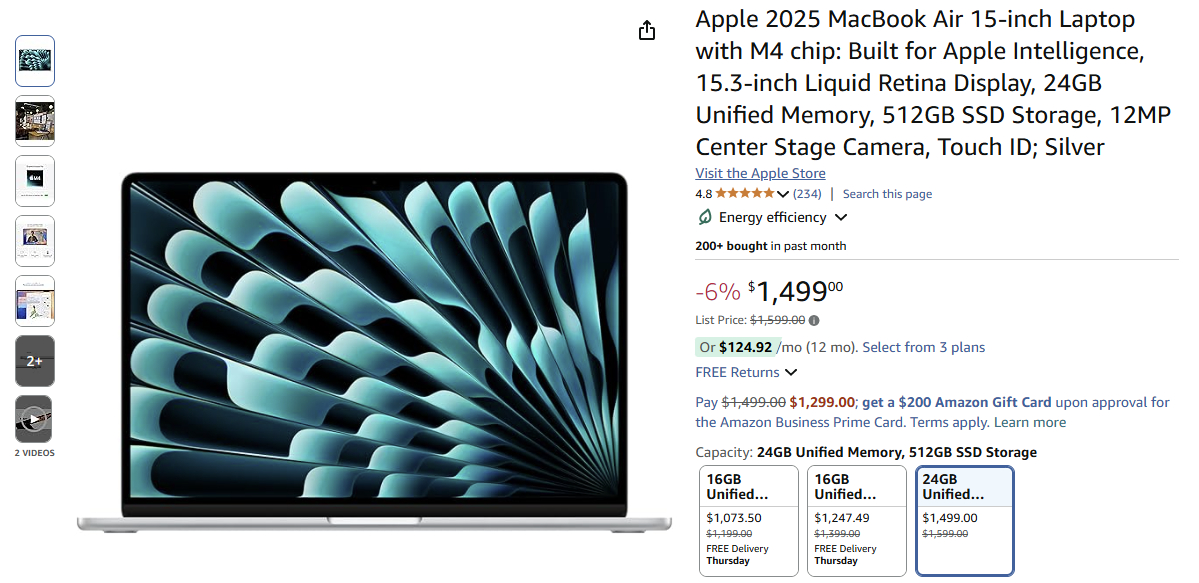Open the videos thumbnail with play icon
The width and height of the screenshot is (1199, 583).
pos(34,419)
